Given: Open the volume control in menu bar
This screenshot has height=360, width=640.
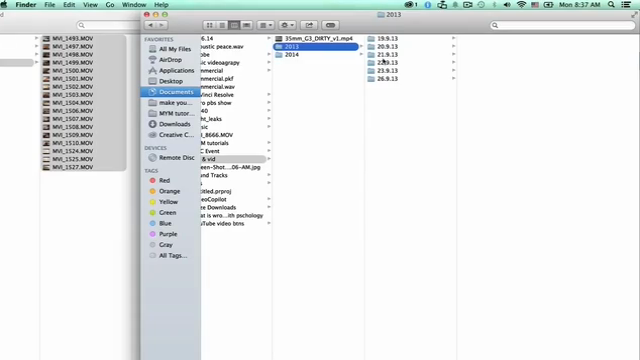Looking at the screenshot, I should pyautogui.click(x=507, y=4).
